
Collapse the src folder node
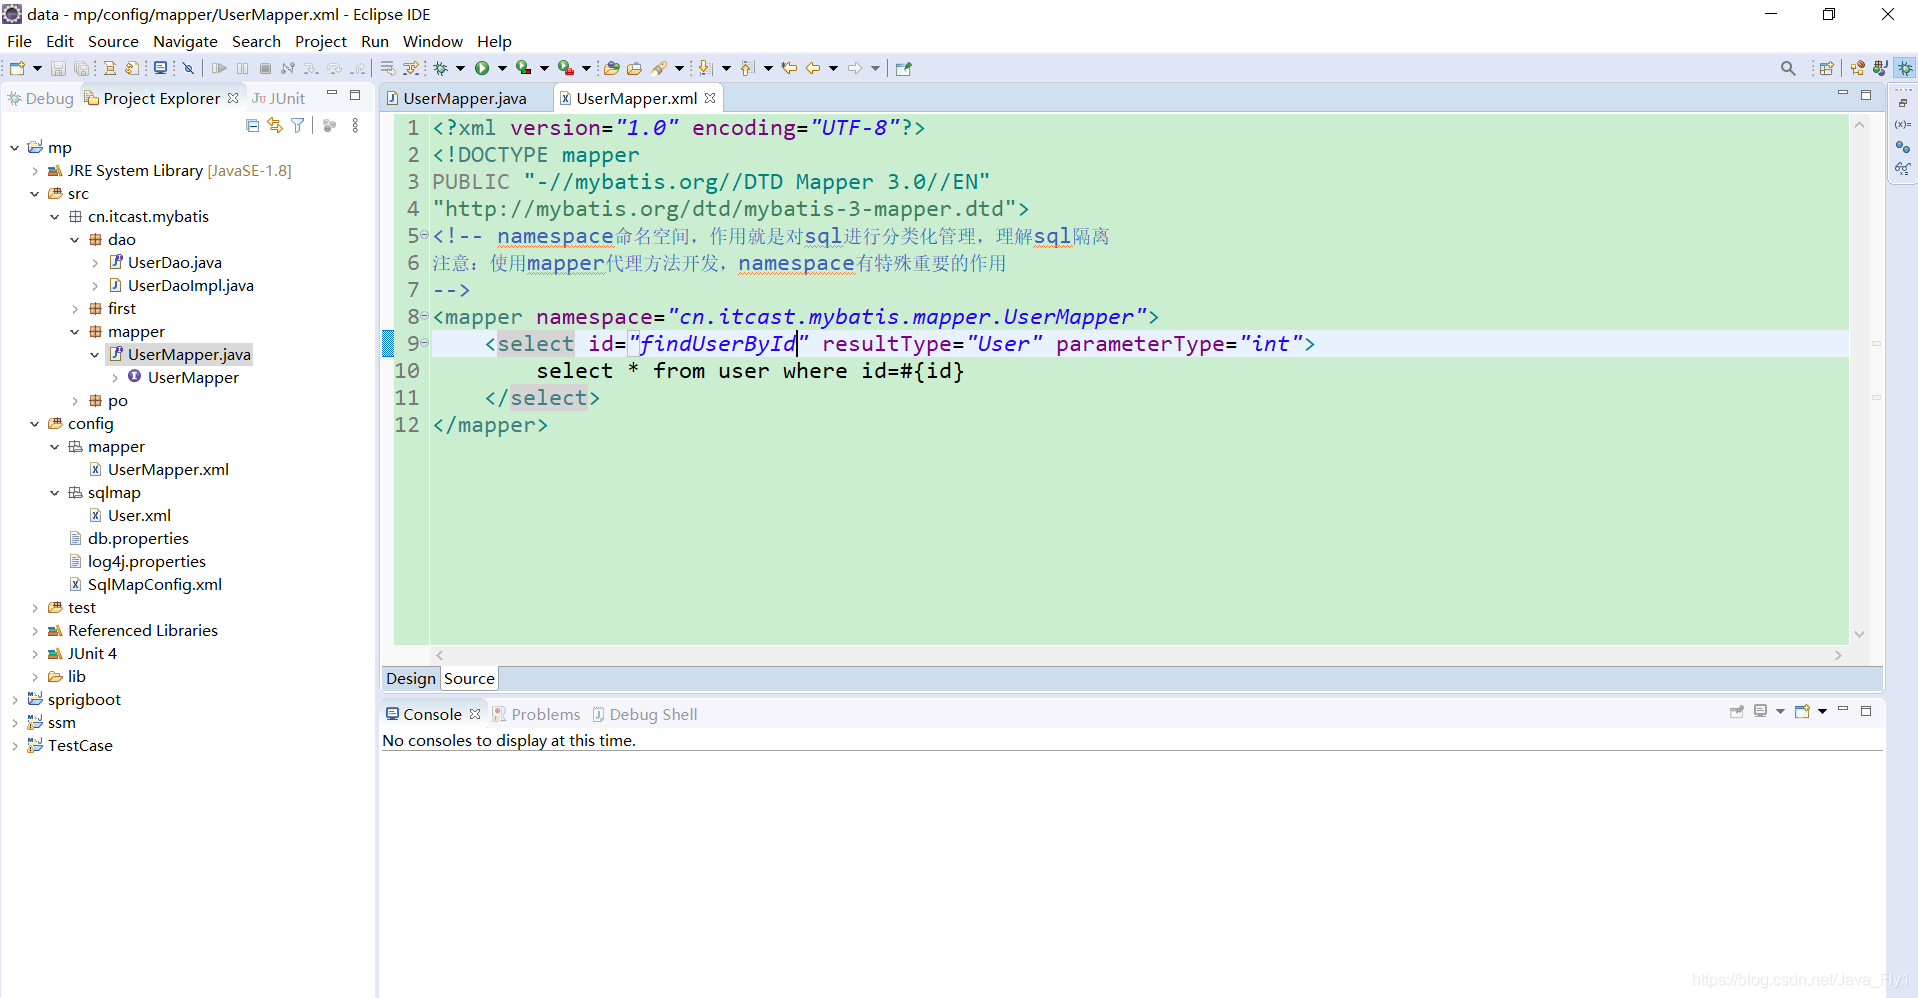click(x=35, y=194)
